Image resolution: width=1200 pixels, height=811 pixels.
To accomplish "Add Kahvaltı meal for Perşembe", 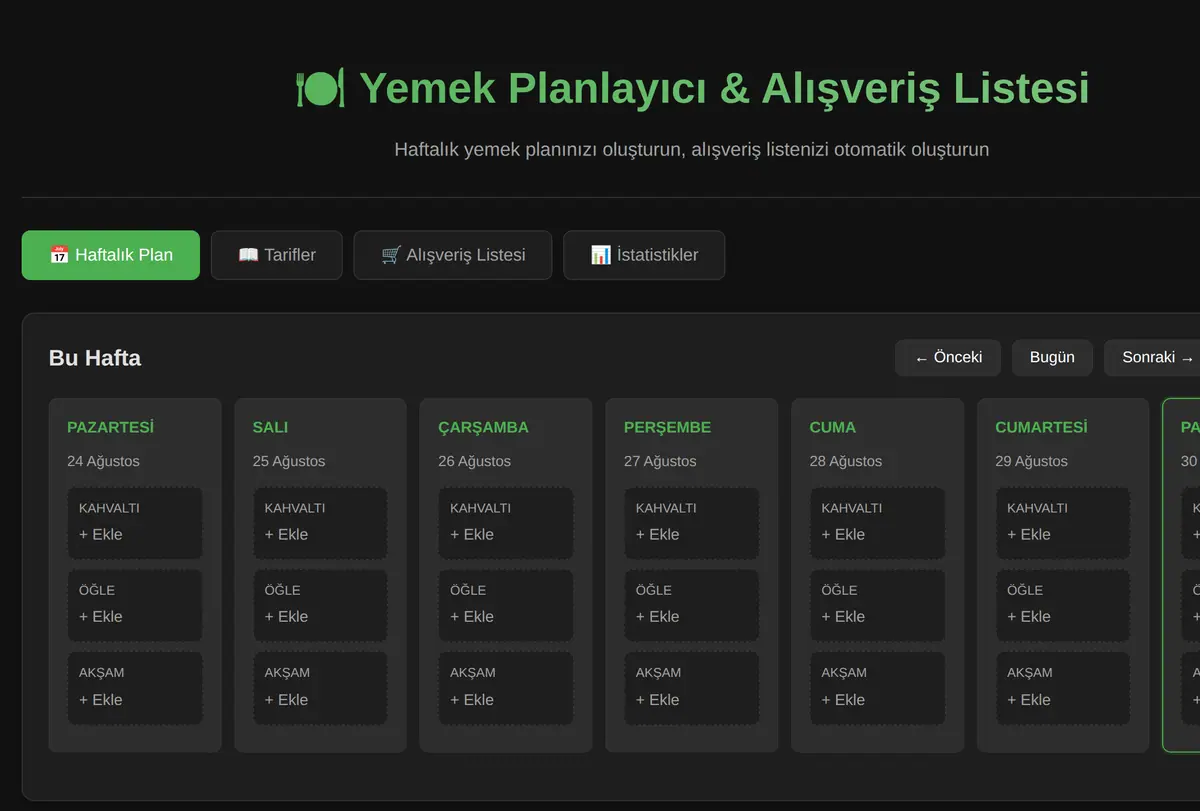I will (x=692, y=523).
